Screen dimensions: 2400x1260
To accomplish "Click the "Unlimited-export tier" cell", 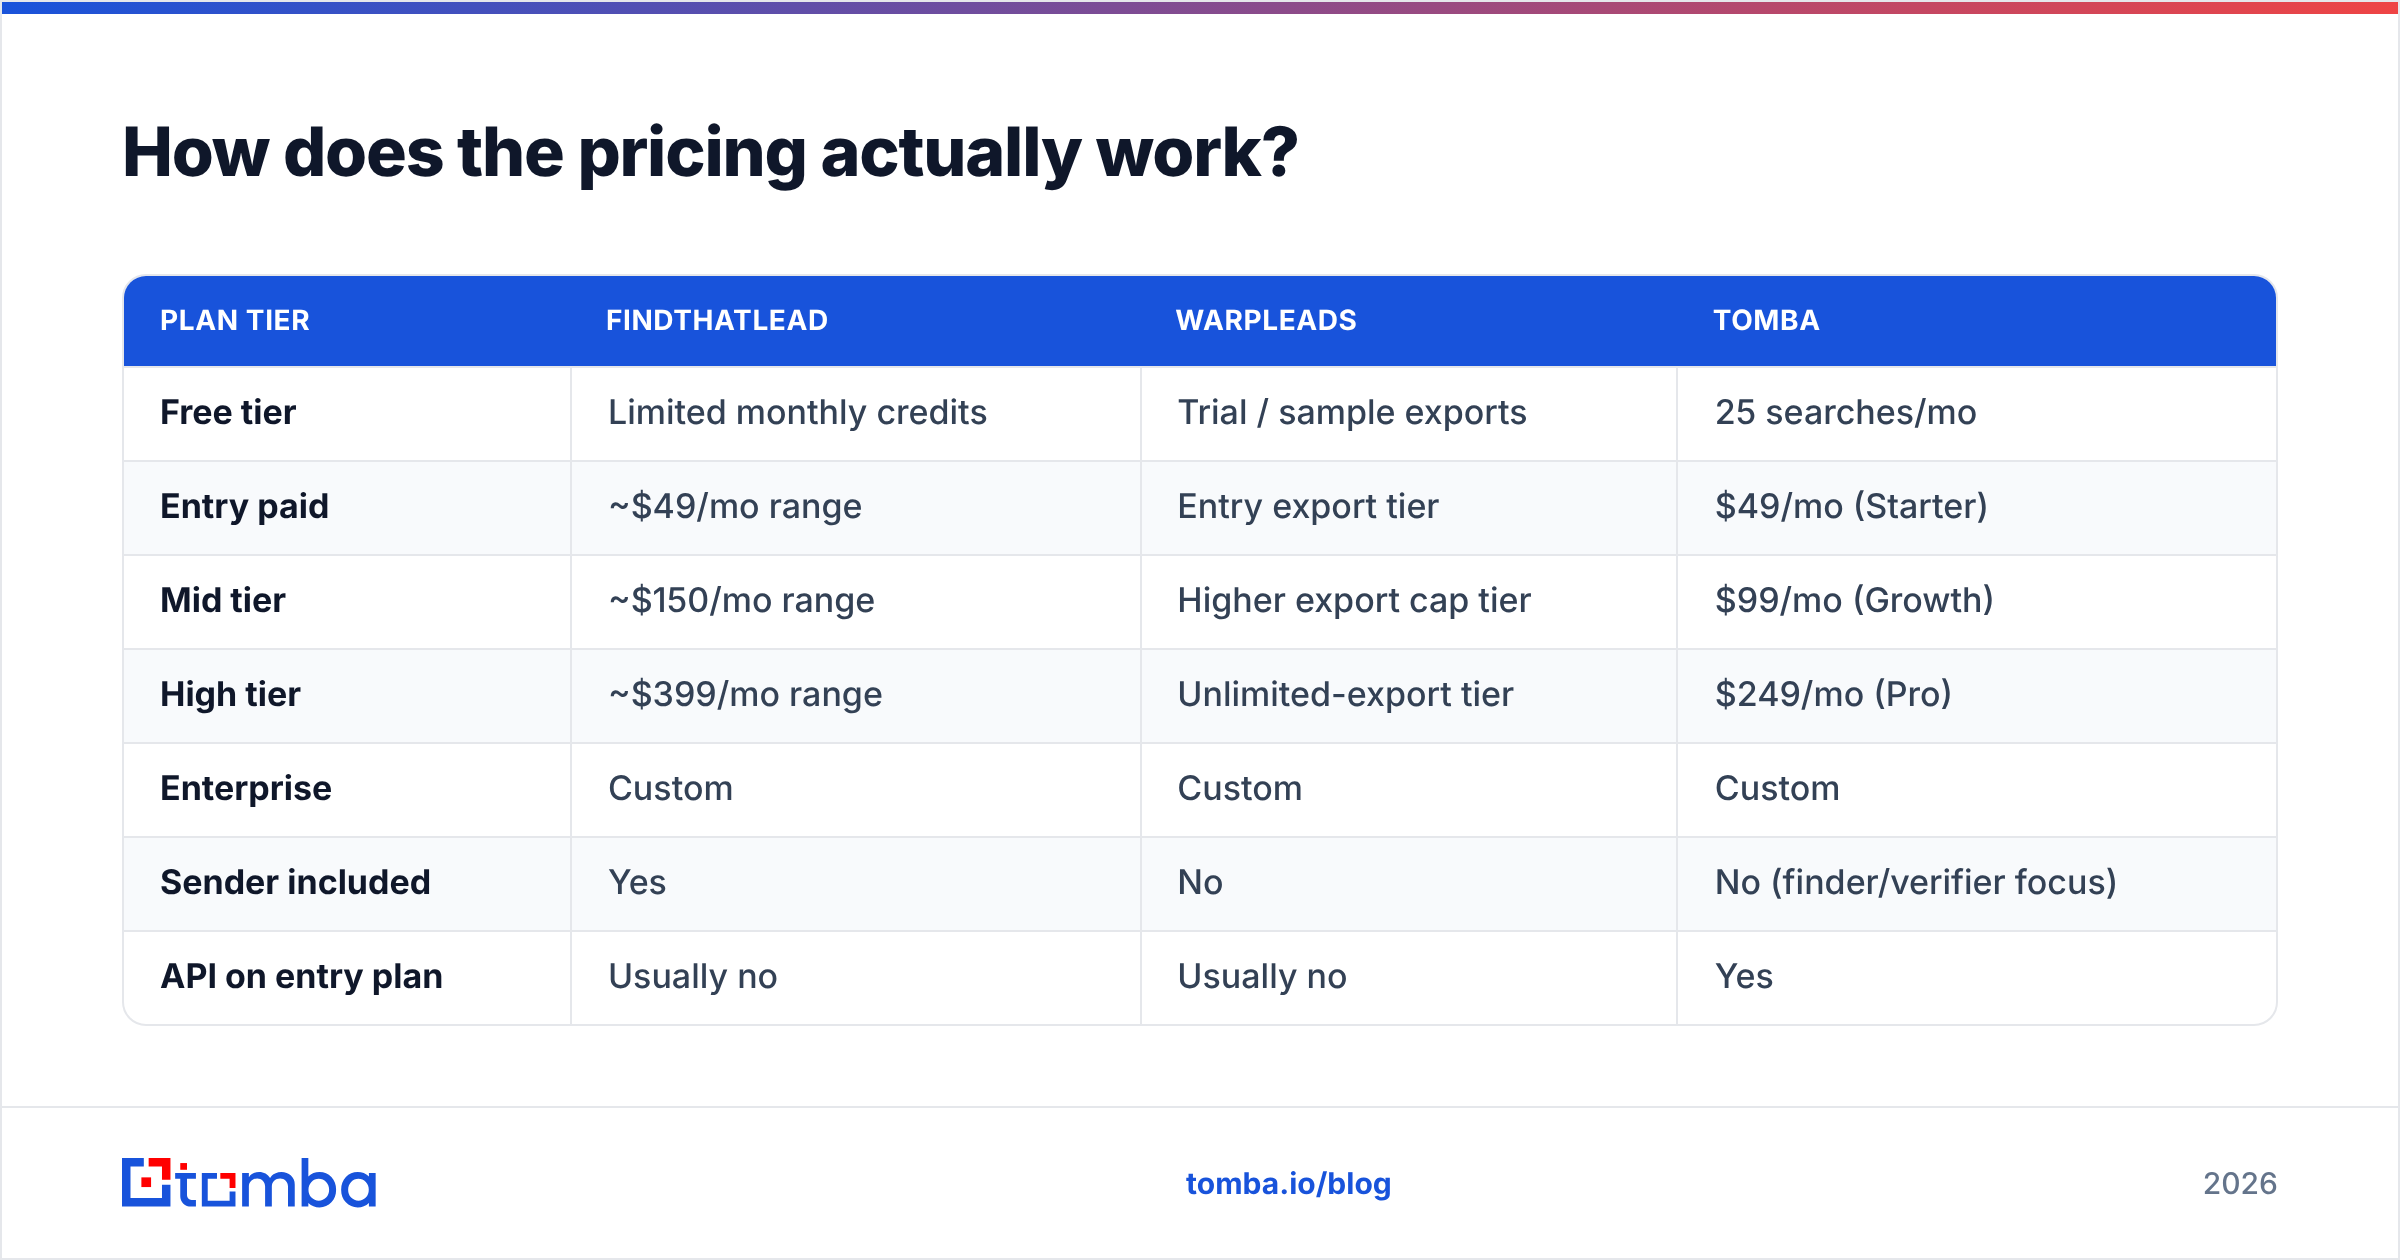I will (x=1345, y=694).
